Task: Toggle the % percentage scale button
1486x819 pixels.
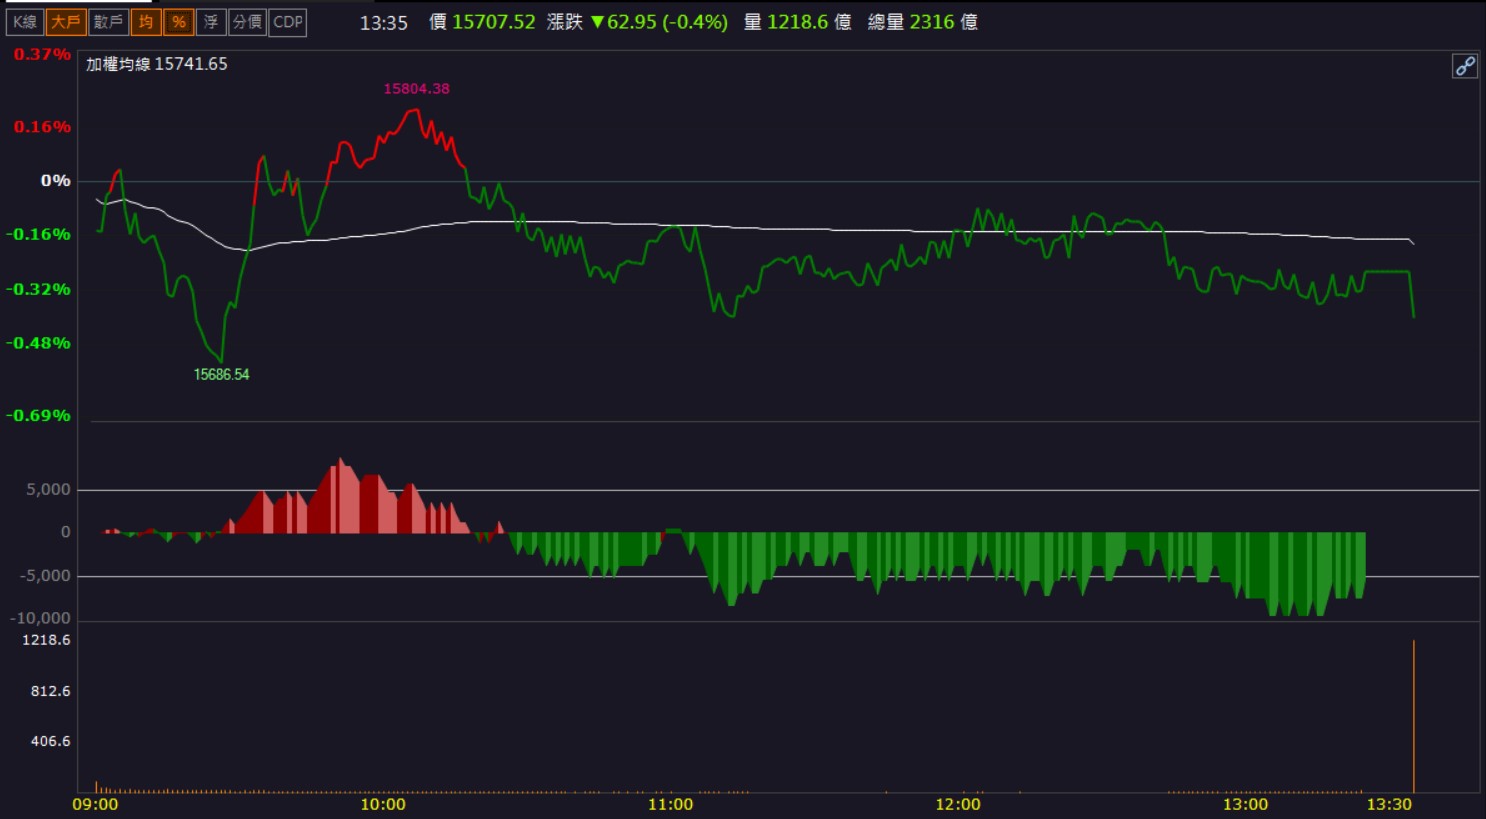Action: pyautogui.click(x=178, y=22)
